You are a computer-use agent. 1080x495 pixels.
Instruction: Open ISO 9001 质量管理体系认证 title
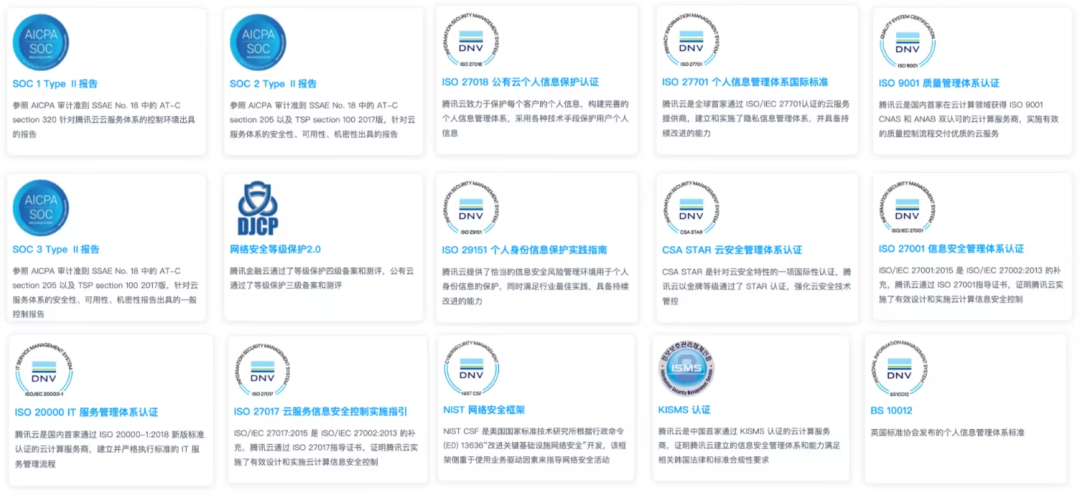(939, 83)
